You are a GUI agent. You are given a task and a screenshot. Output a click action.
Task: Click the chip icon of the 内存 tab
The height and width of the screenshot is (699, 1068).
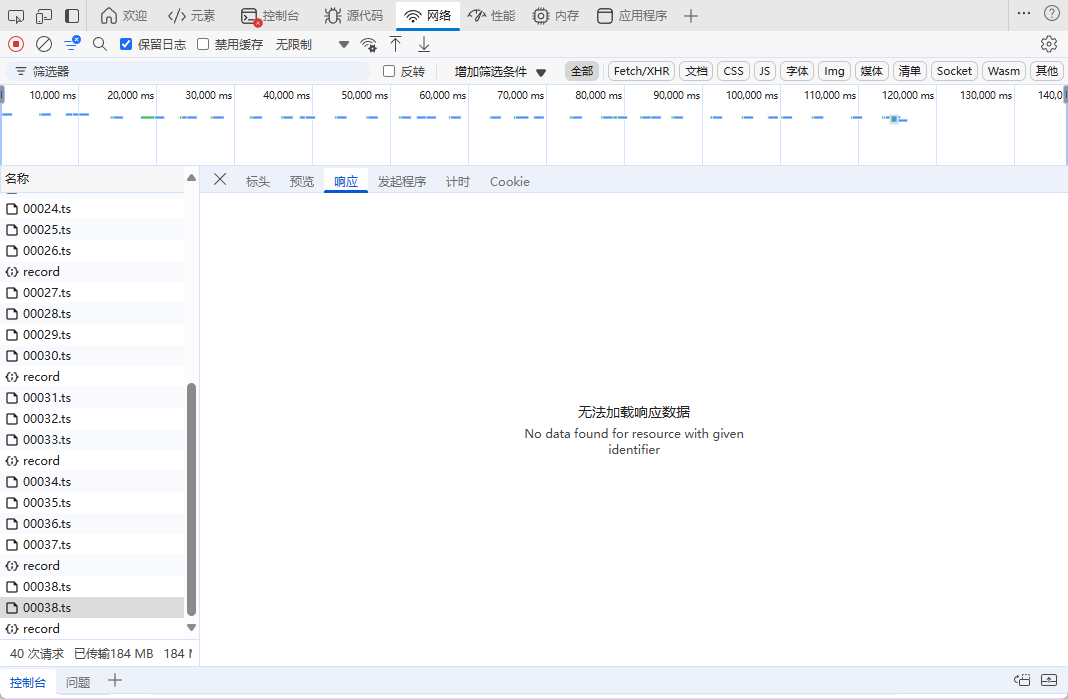pyautogui.click(x=541, y=16)
